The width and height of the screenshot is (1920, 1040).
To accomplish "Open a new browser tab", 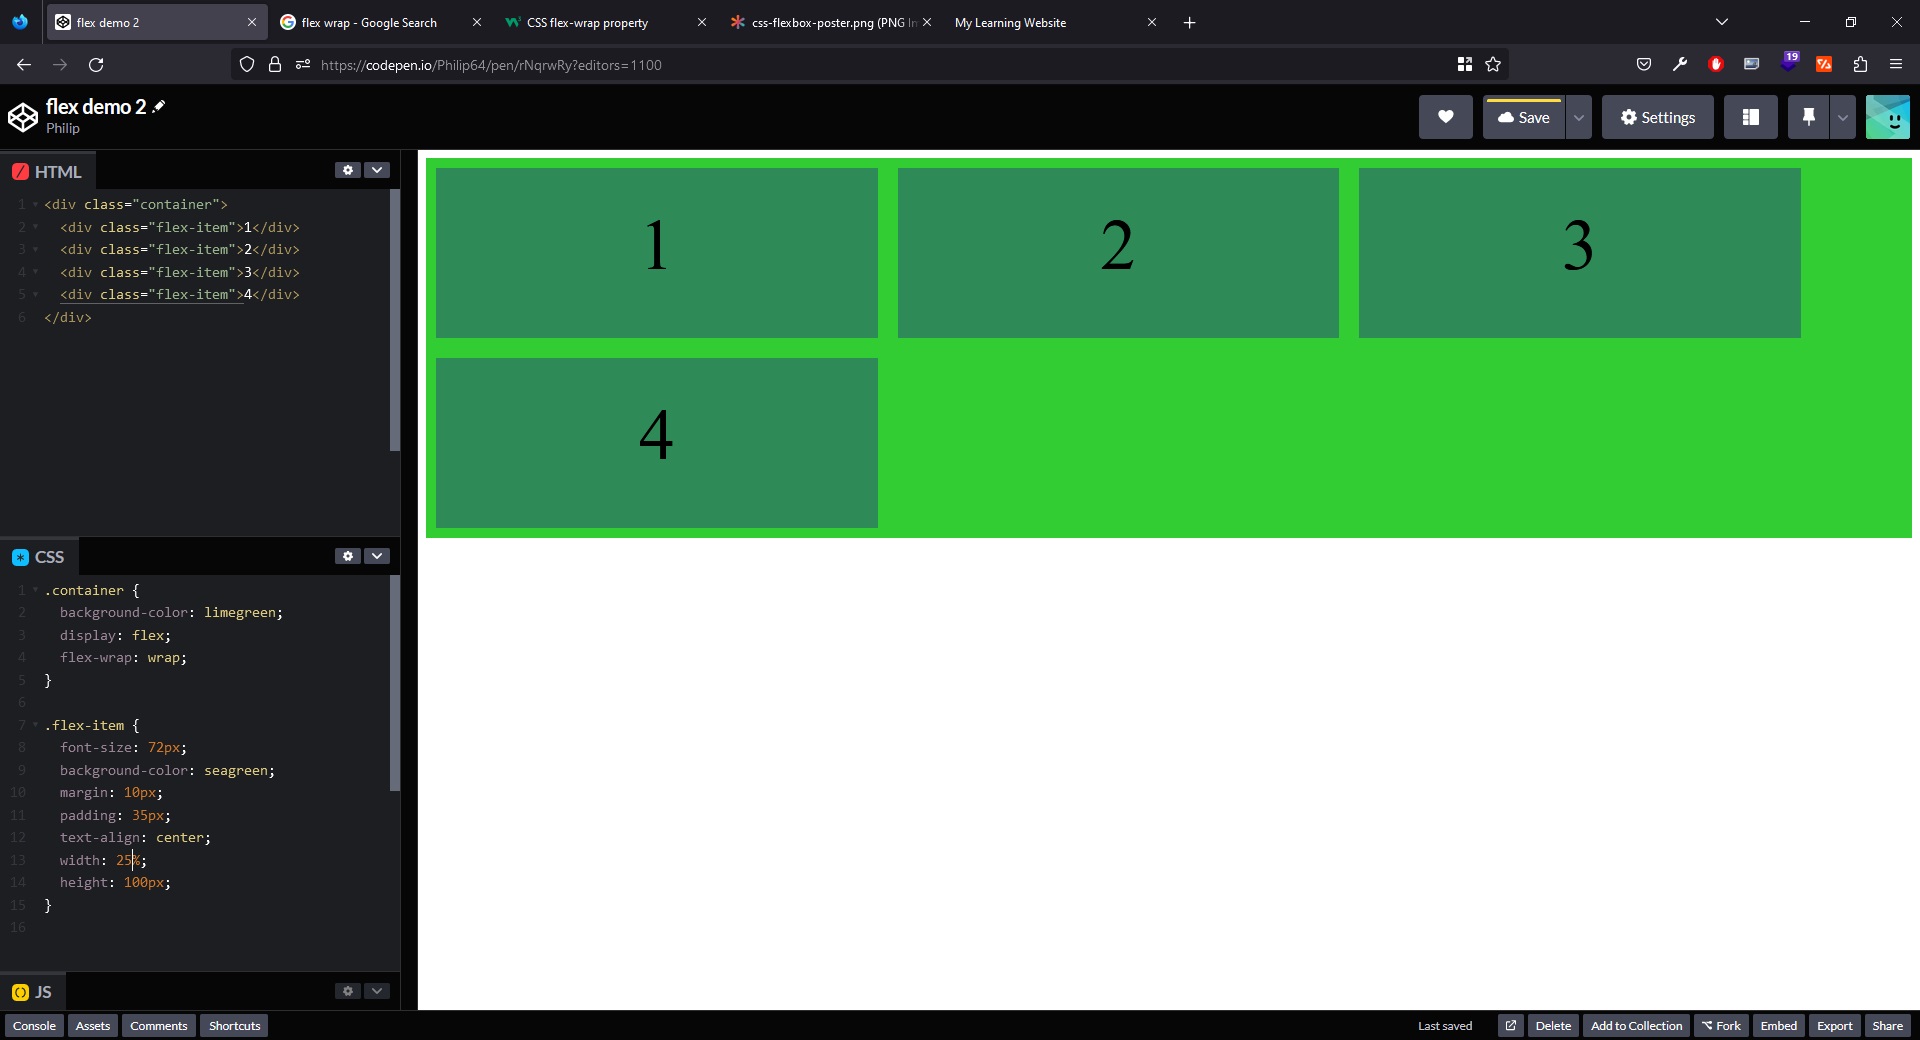I will pos(1189,22).
